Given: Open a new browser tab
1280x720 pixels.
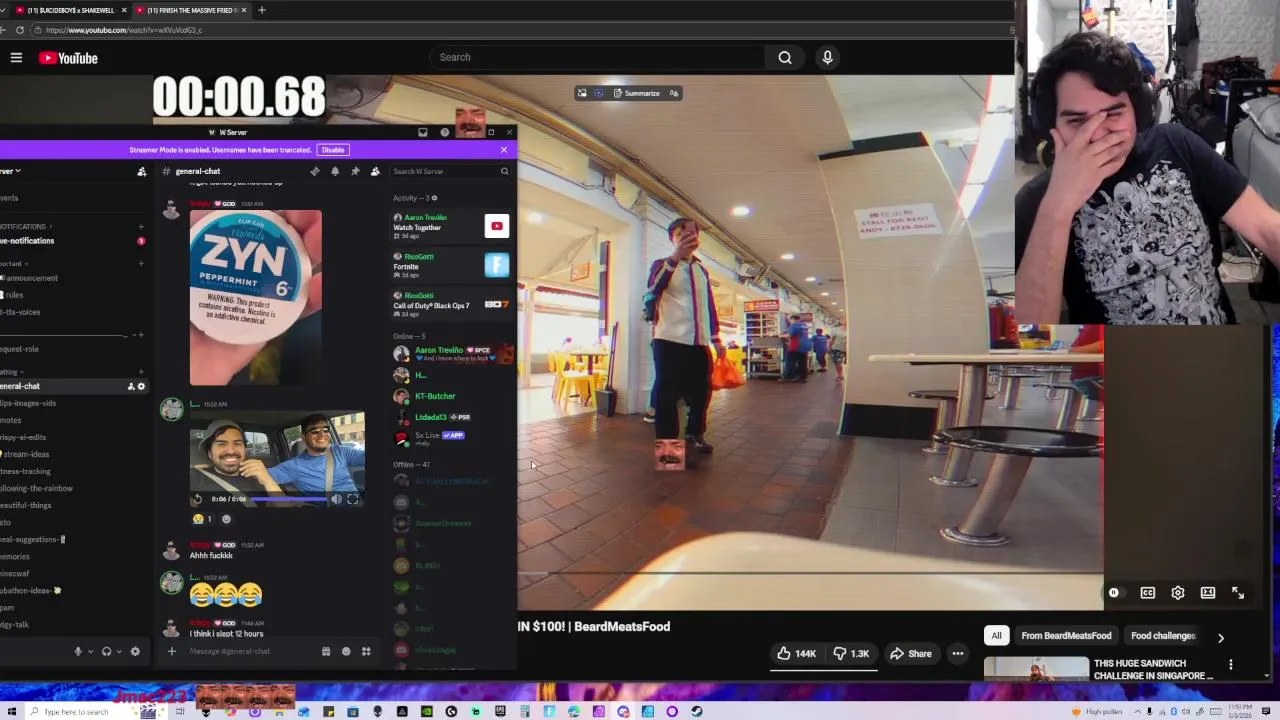Looking at the screenshot, I should [261, 10].
